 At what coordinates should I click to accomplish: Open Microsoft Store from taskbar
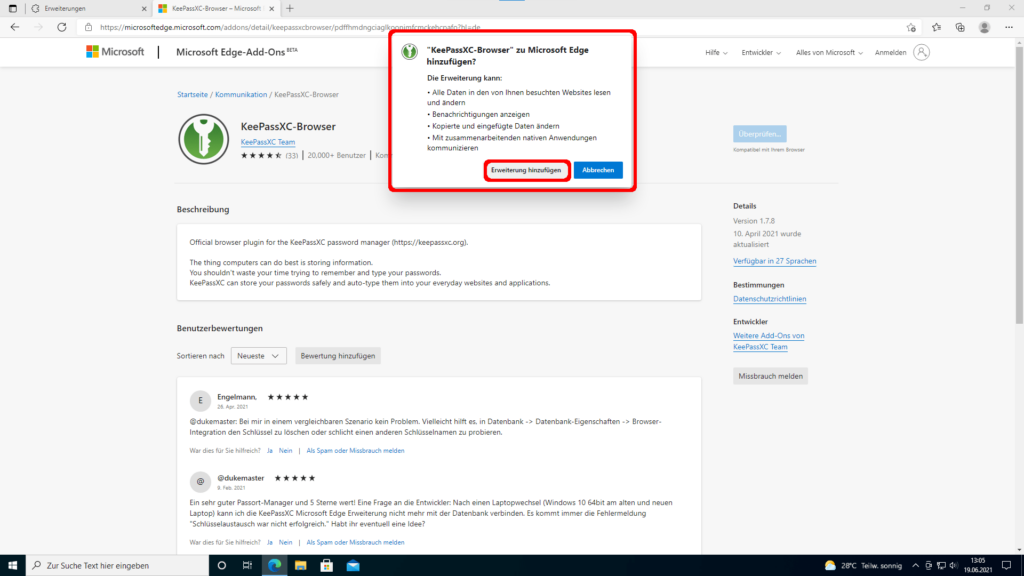327,566
